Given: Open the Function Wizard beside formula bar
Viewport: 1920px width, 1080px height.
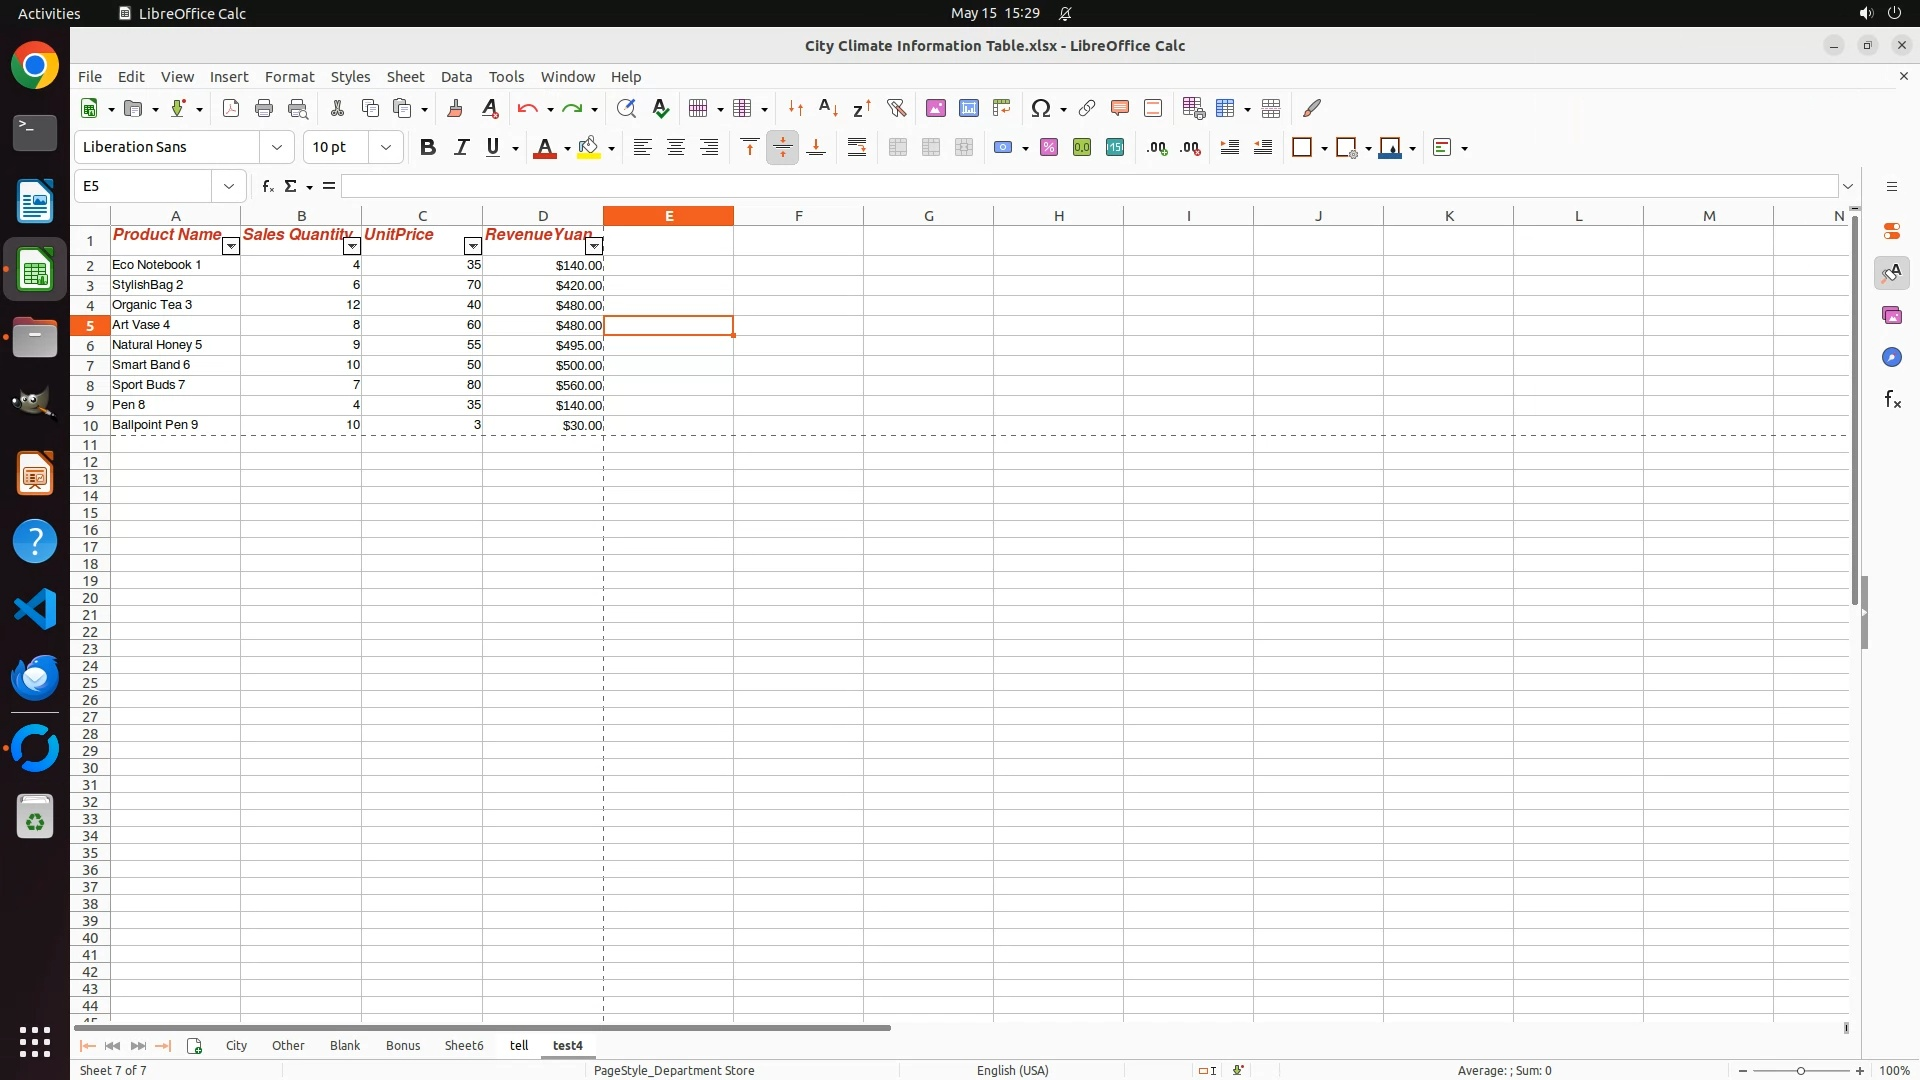Looking at the screenshot, I should (267, 186).
